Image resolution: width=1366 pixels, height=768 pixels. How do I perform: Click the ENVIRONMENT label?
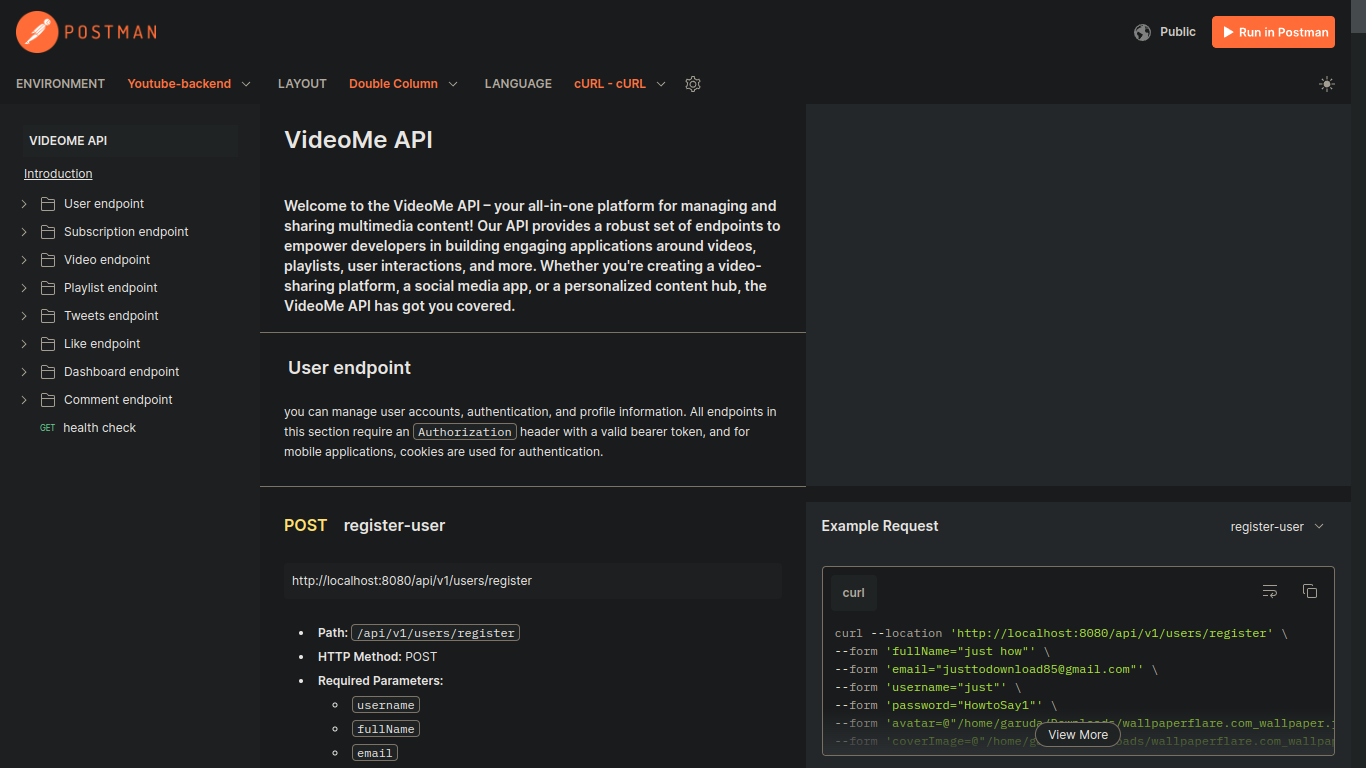coord(60,84)
